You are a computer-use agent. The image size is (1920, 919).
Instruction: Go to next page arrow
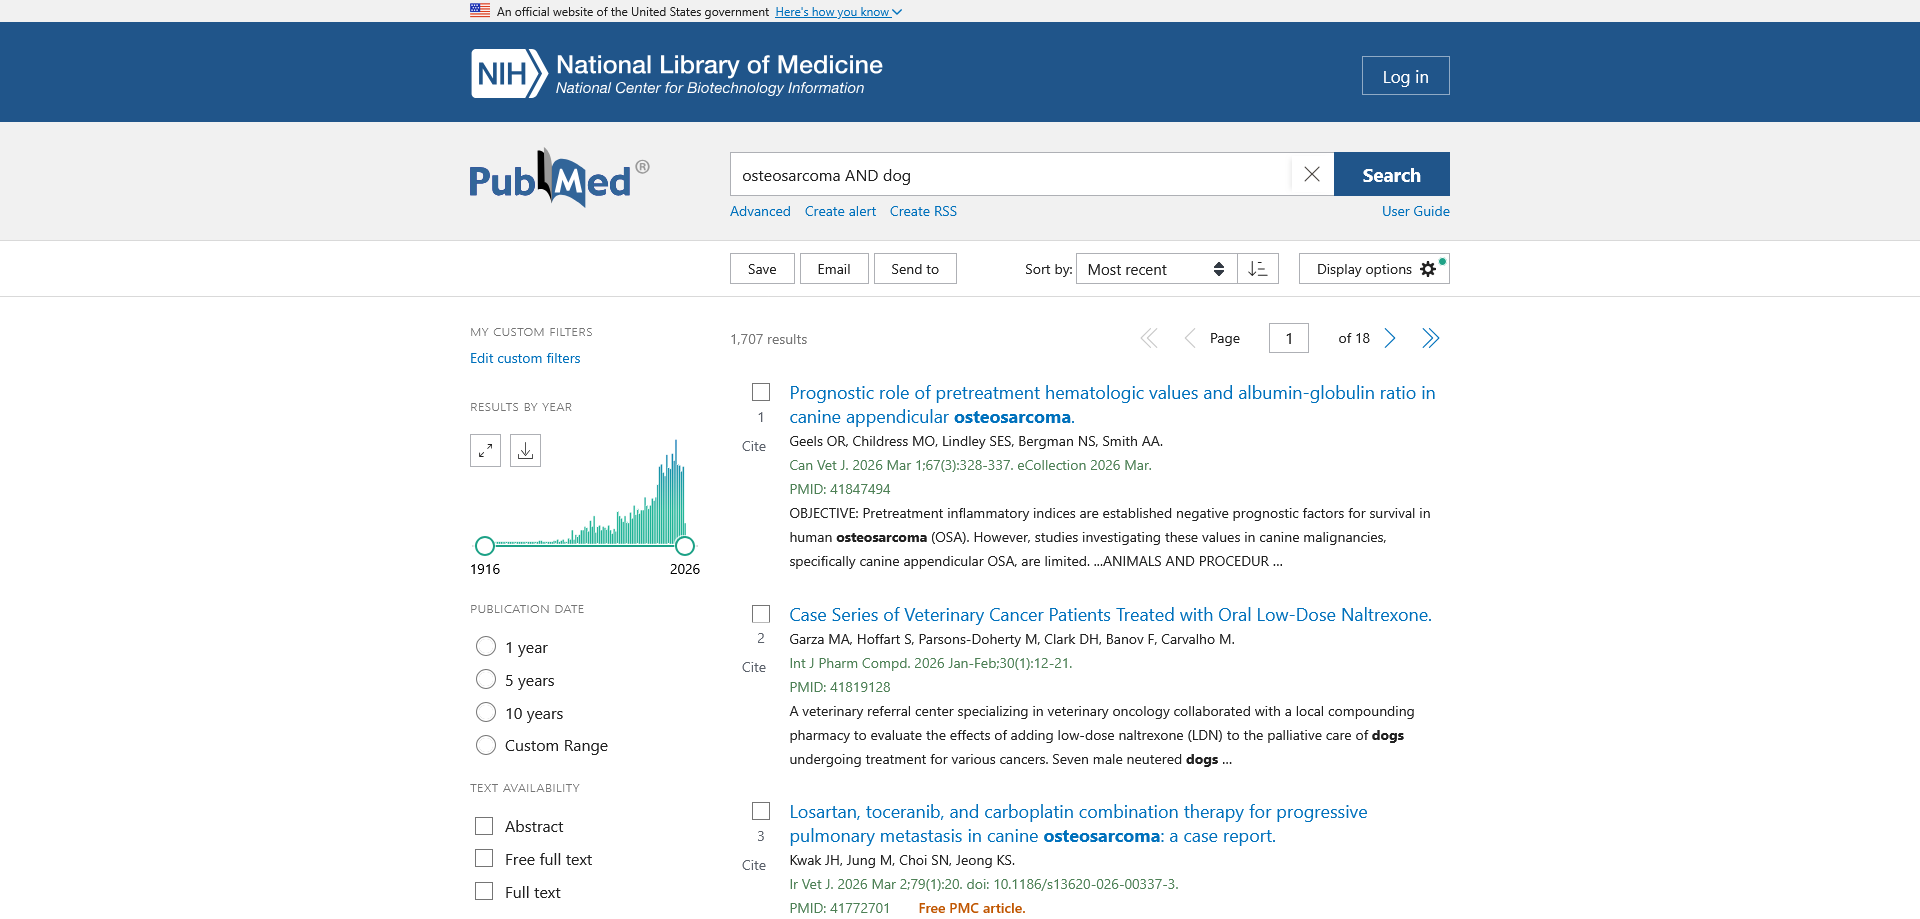click(x=1390, y=338)
